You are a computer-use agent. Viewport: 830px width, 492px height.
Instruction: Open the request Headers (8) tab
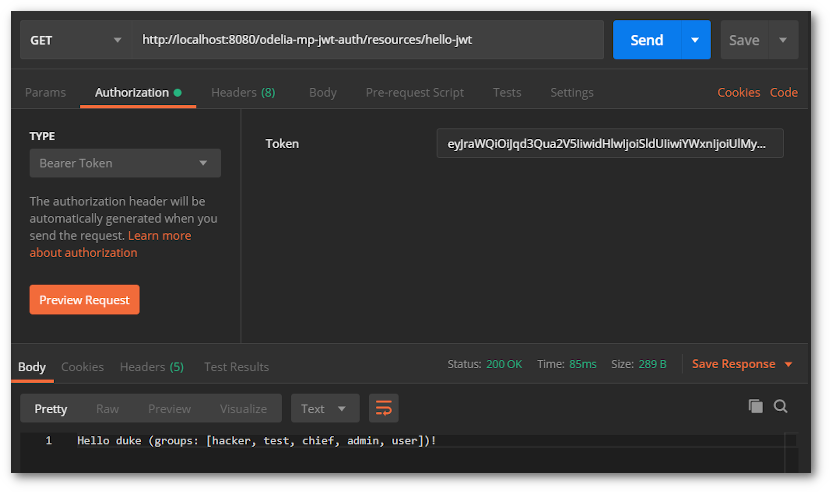tap(243, 92)
